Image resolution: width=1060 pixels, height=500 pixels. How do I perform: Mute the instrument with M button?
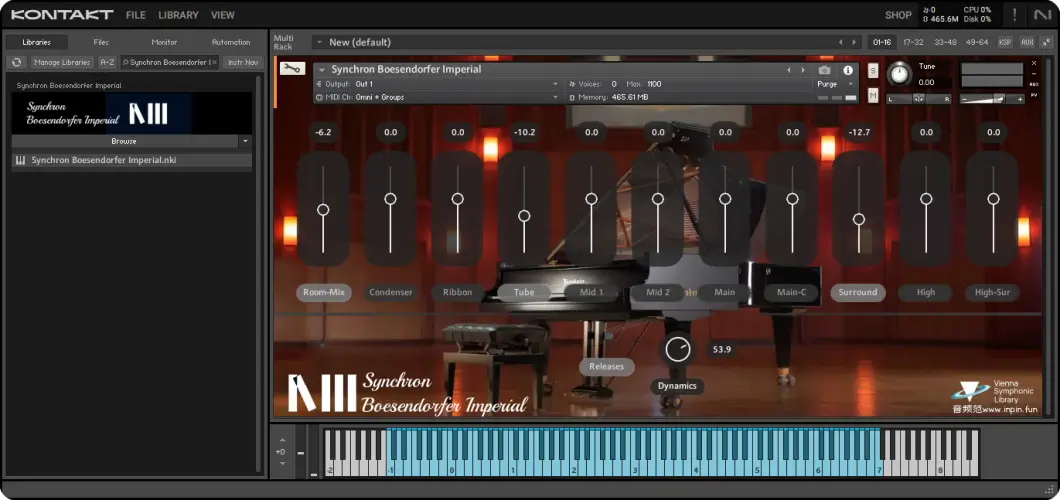point(873,96)
